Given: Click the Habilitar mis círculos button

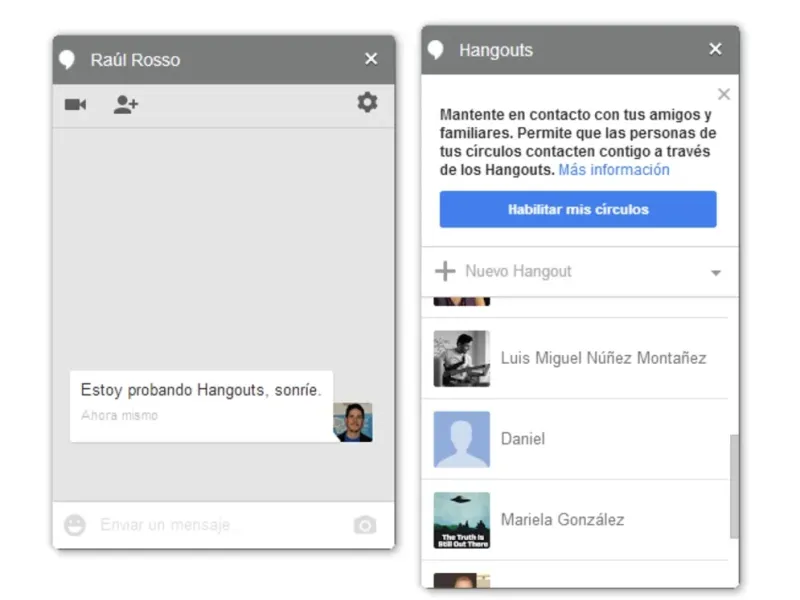Looking at the screenshot, I should tap(578, 209).
